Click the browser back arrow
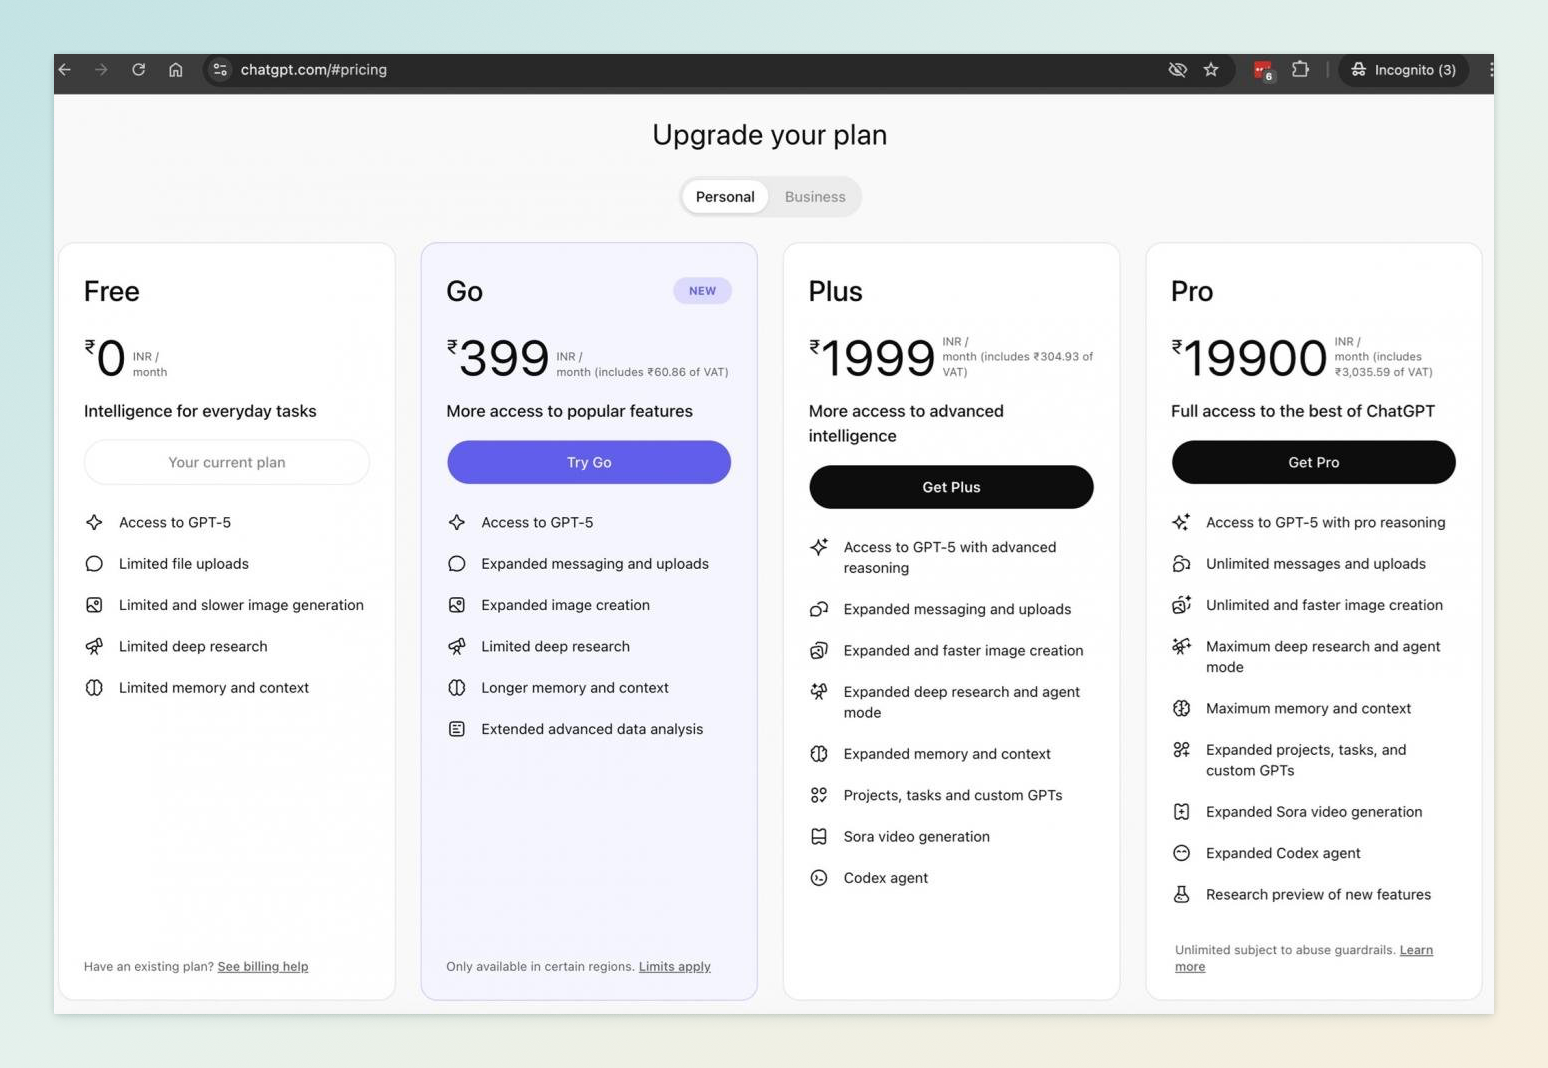Viewport: 1548px width, 1068px height. (65, 70)
